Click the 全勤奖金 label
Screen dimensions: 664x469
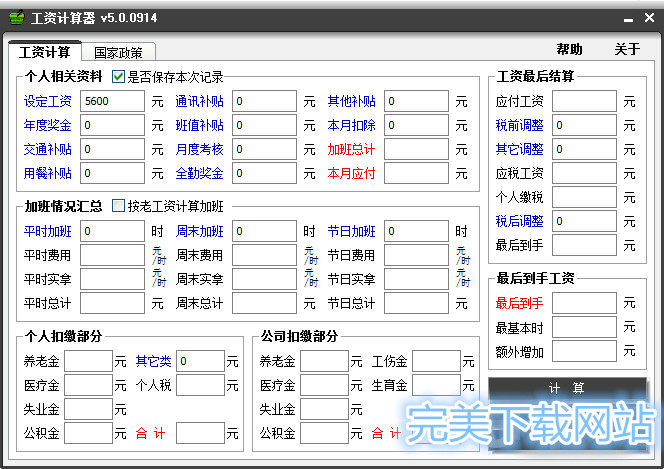pyautogui.click(x=199, y=173)
